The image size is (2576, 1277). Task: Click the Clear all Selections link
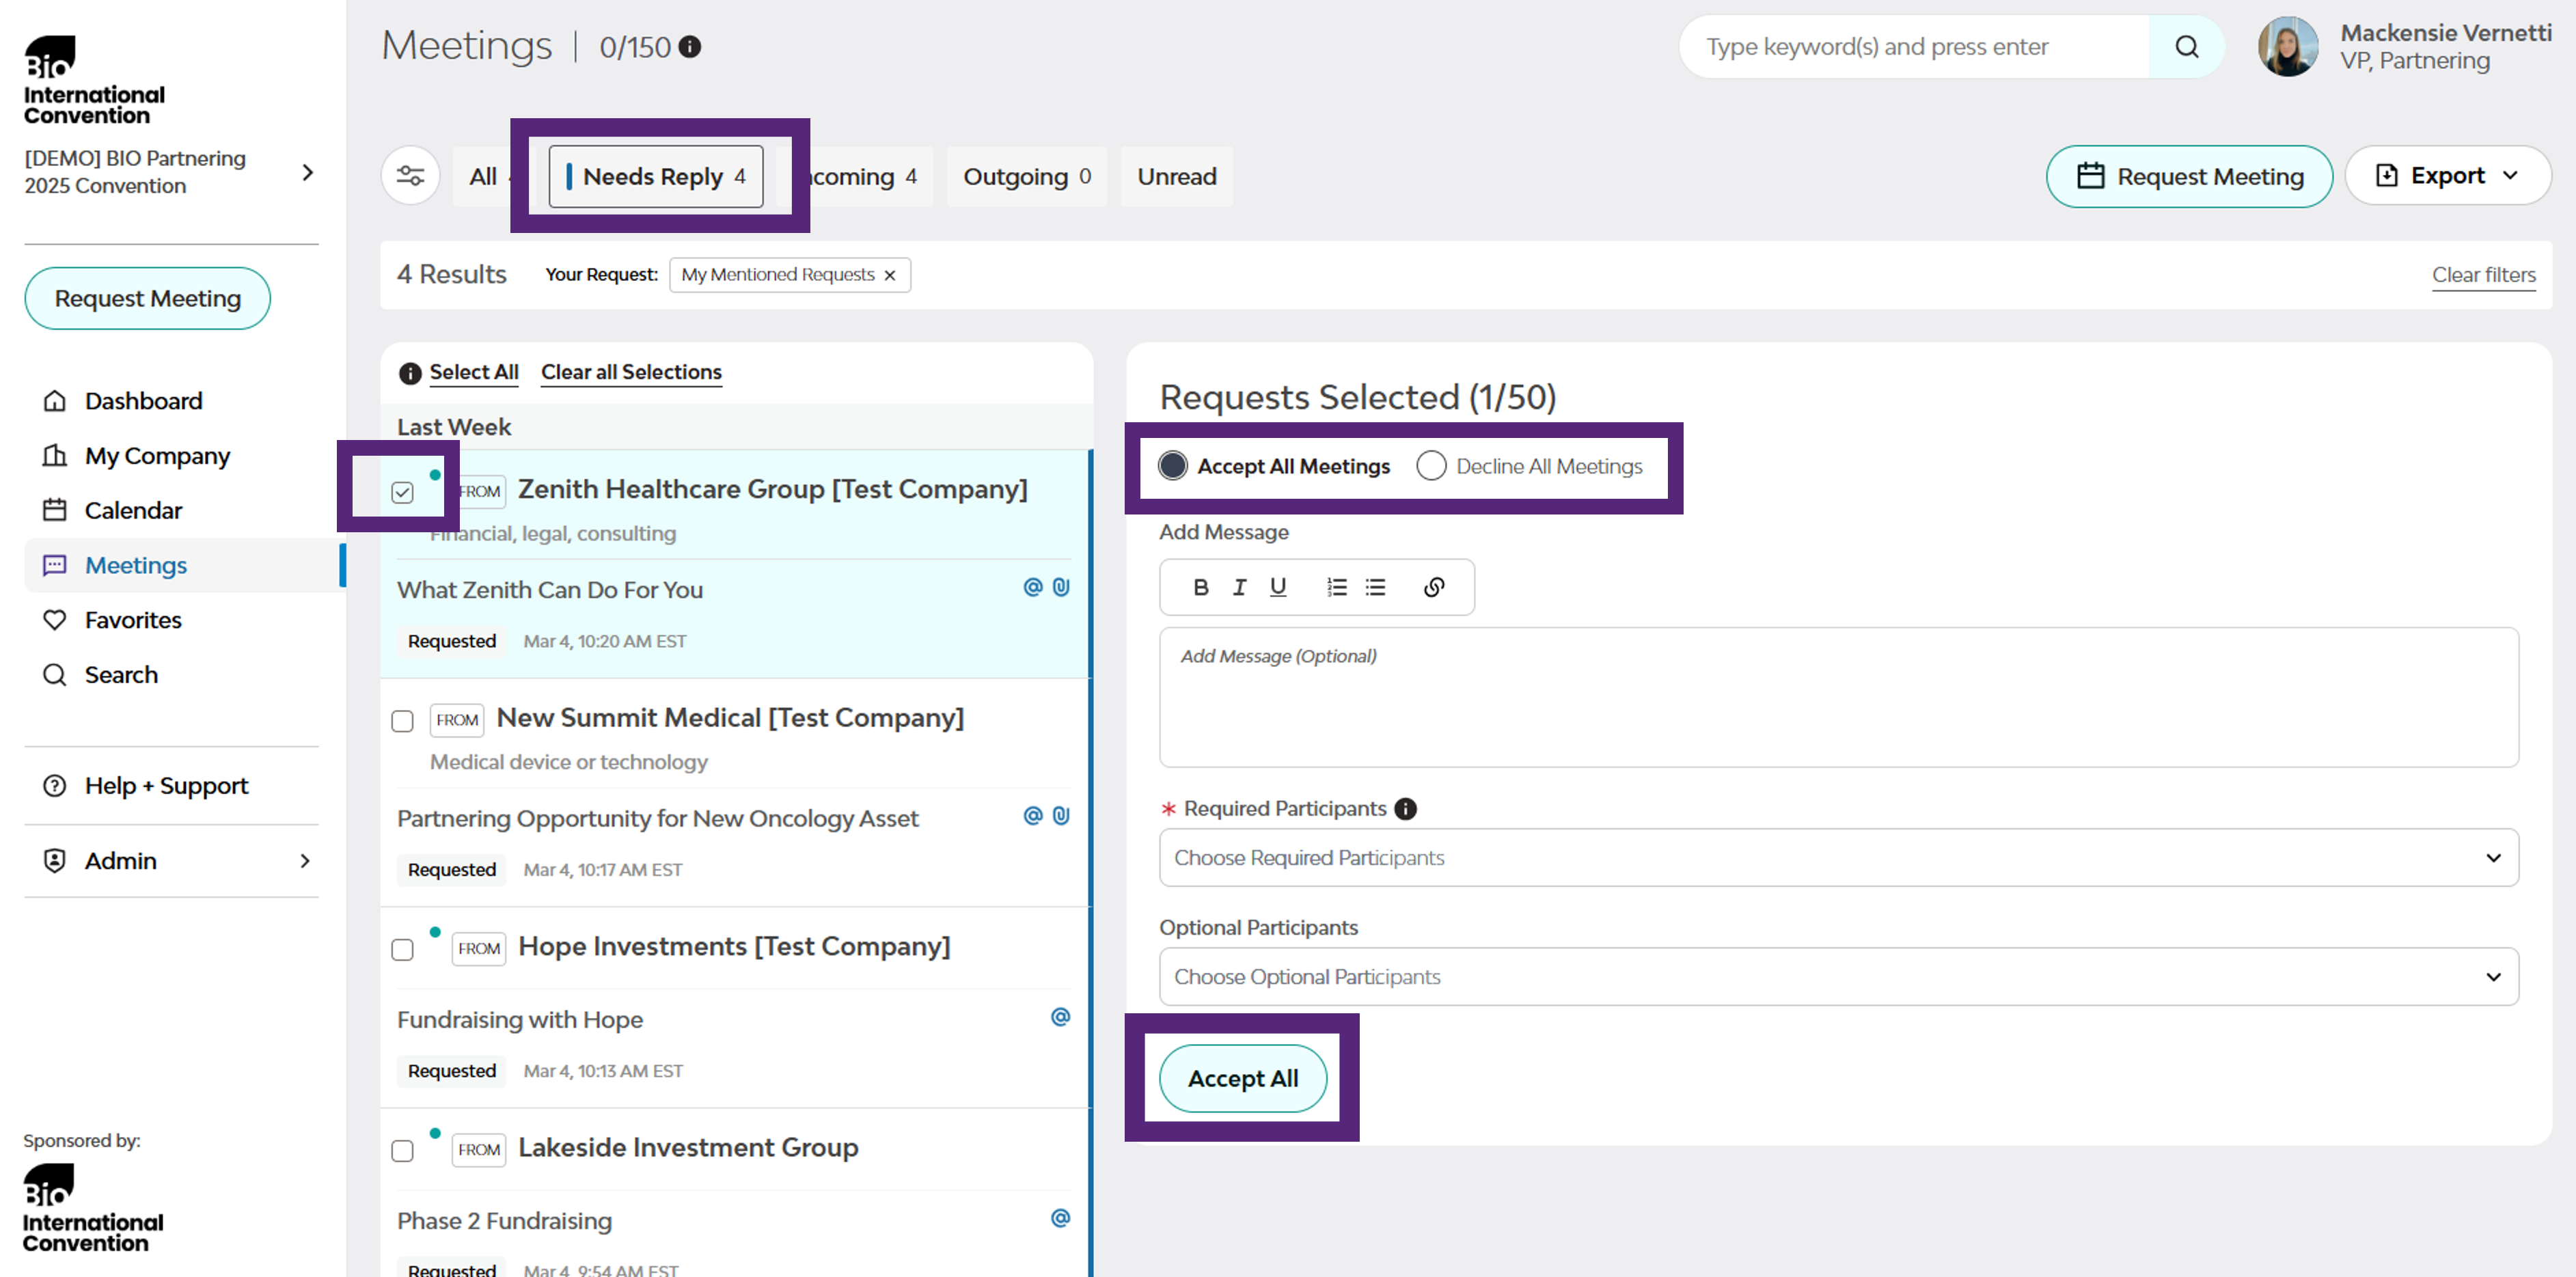click(631, 372)
